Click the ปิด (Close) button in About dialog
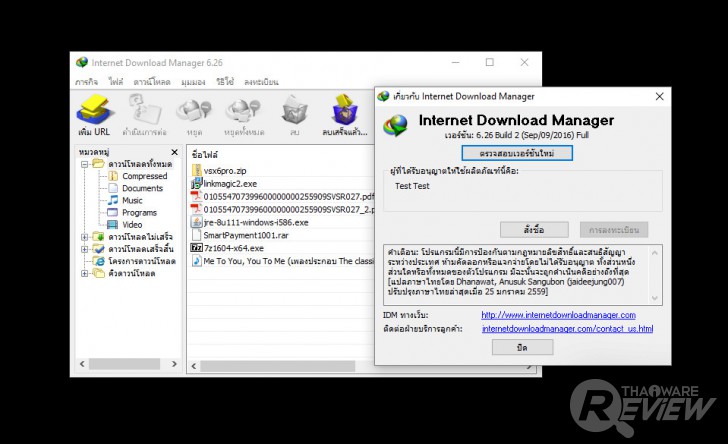This screenshot has width=728, height=444. pos(522,347)
